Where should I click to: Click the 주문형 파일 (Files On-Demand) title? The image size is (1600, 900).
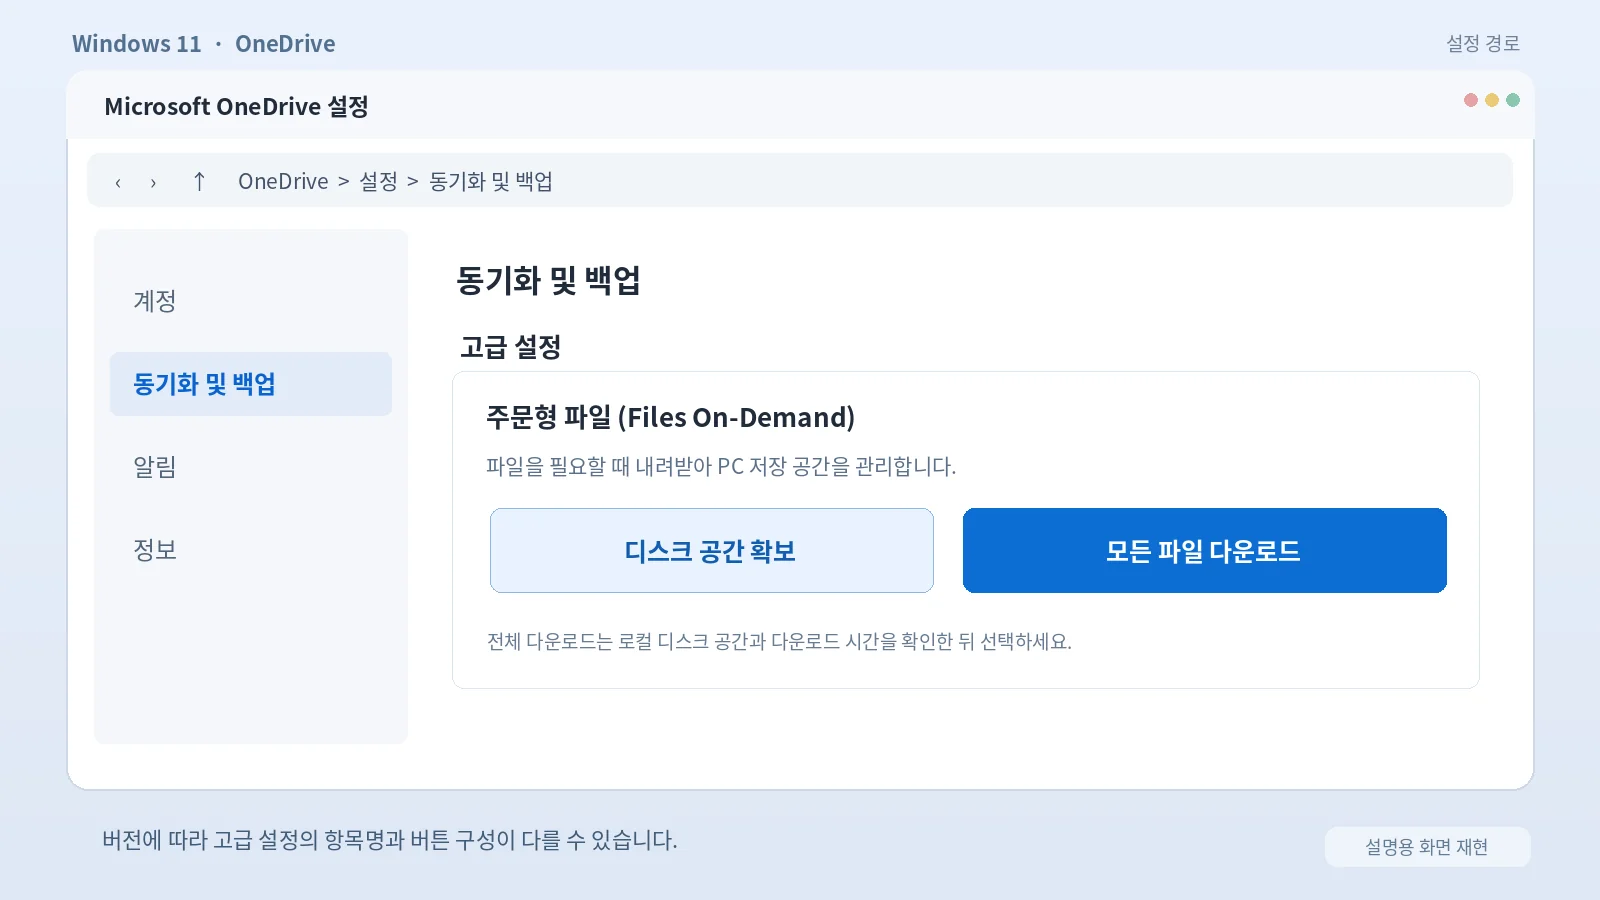pyautogui.click(x=670, y=417)
